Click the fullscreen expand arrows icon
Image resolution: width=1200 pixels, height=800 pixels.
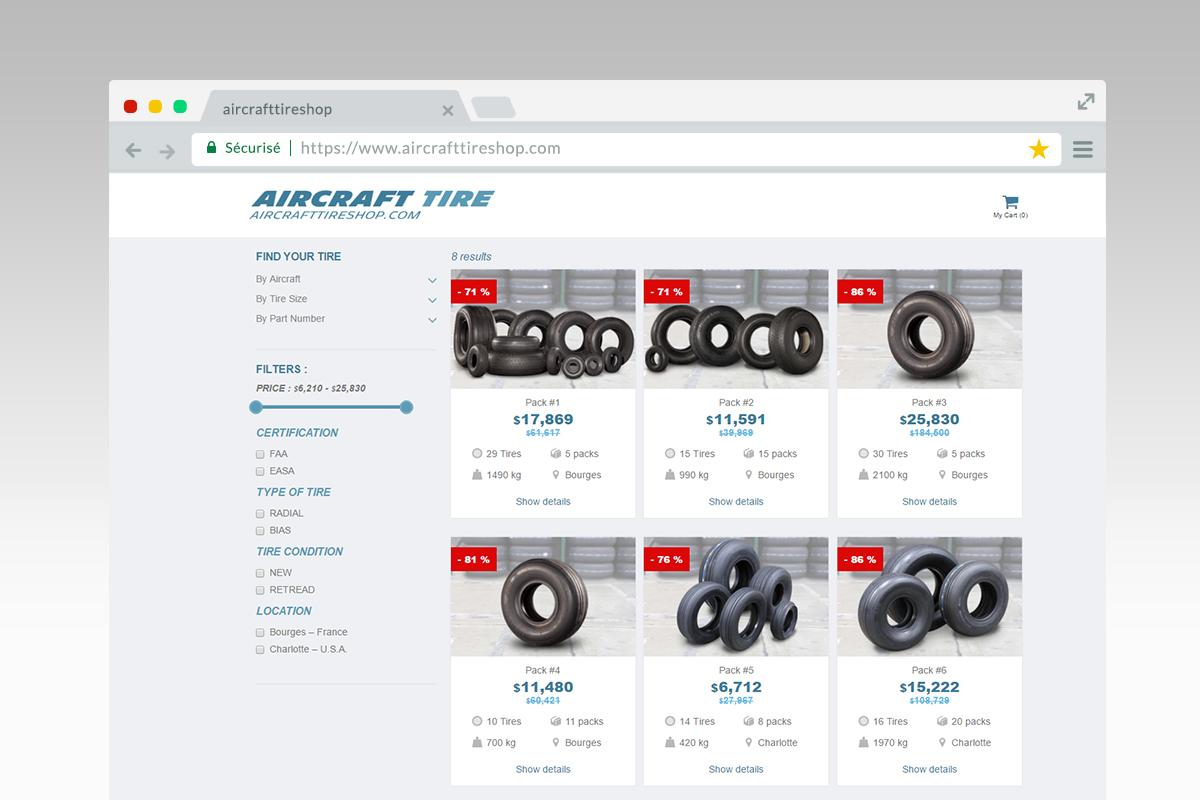[x=1086, y=101]
